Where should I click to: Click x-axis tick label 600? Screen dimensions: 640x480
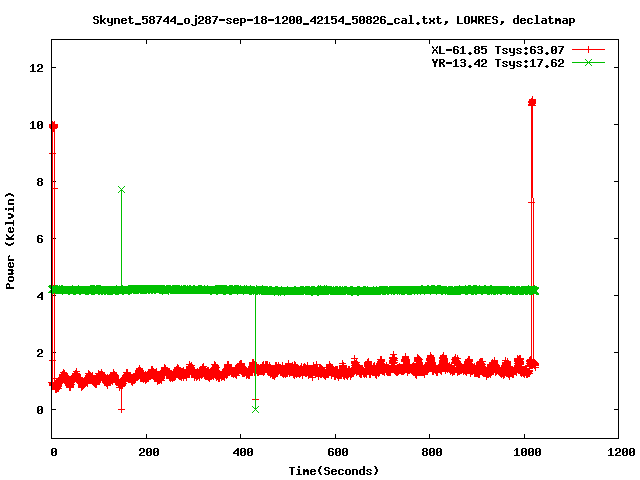[x=337, y=452]
